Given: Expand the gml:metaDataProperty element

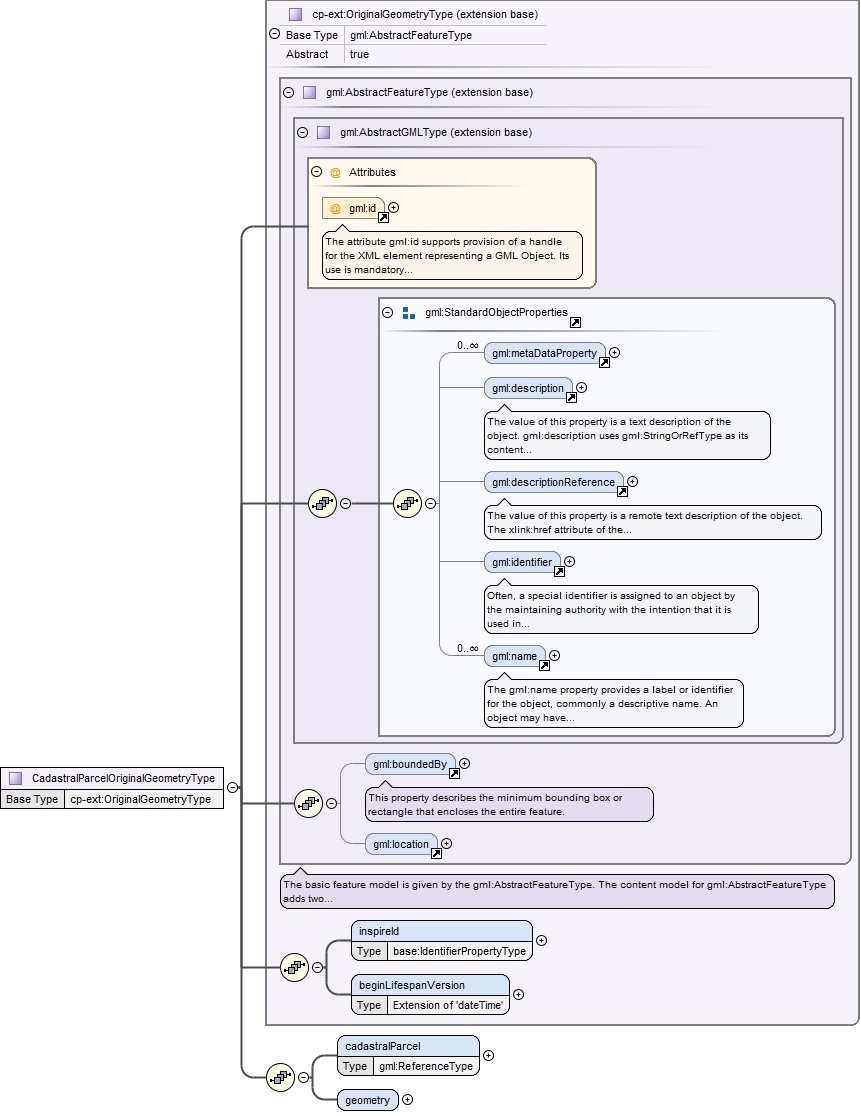Looking at the screenshot, I should click(615, 352).
